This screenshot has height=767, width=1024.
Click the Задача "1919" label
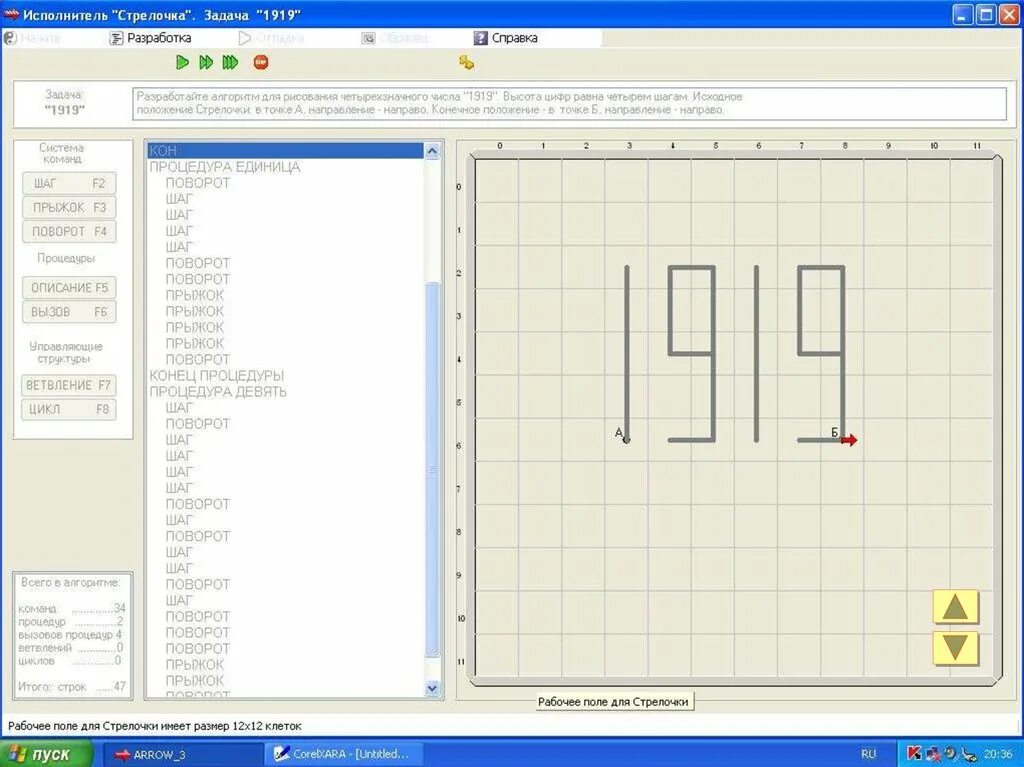(x=65, y=103)
